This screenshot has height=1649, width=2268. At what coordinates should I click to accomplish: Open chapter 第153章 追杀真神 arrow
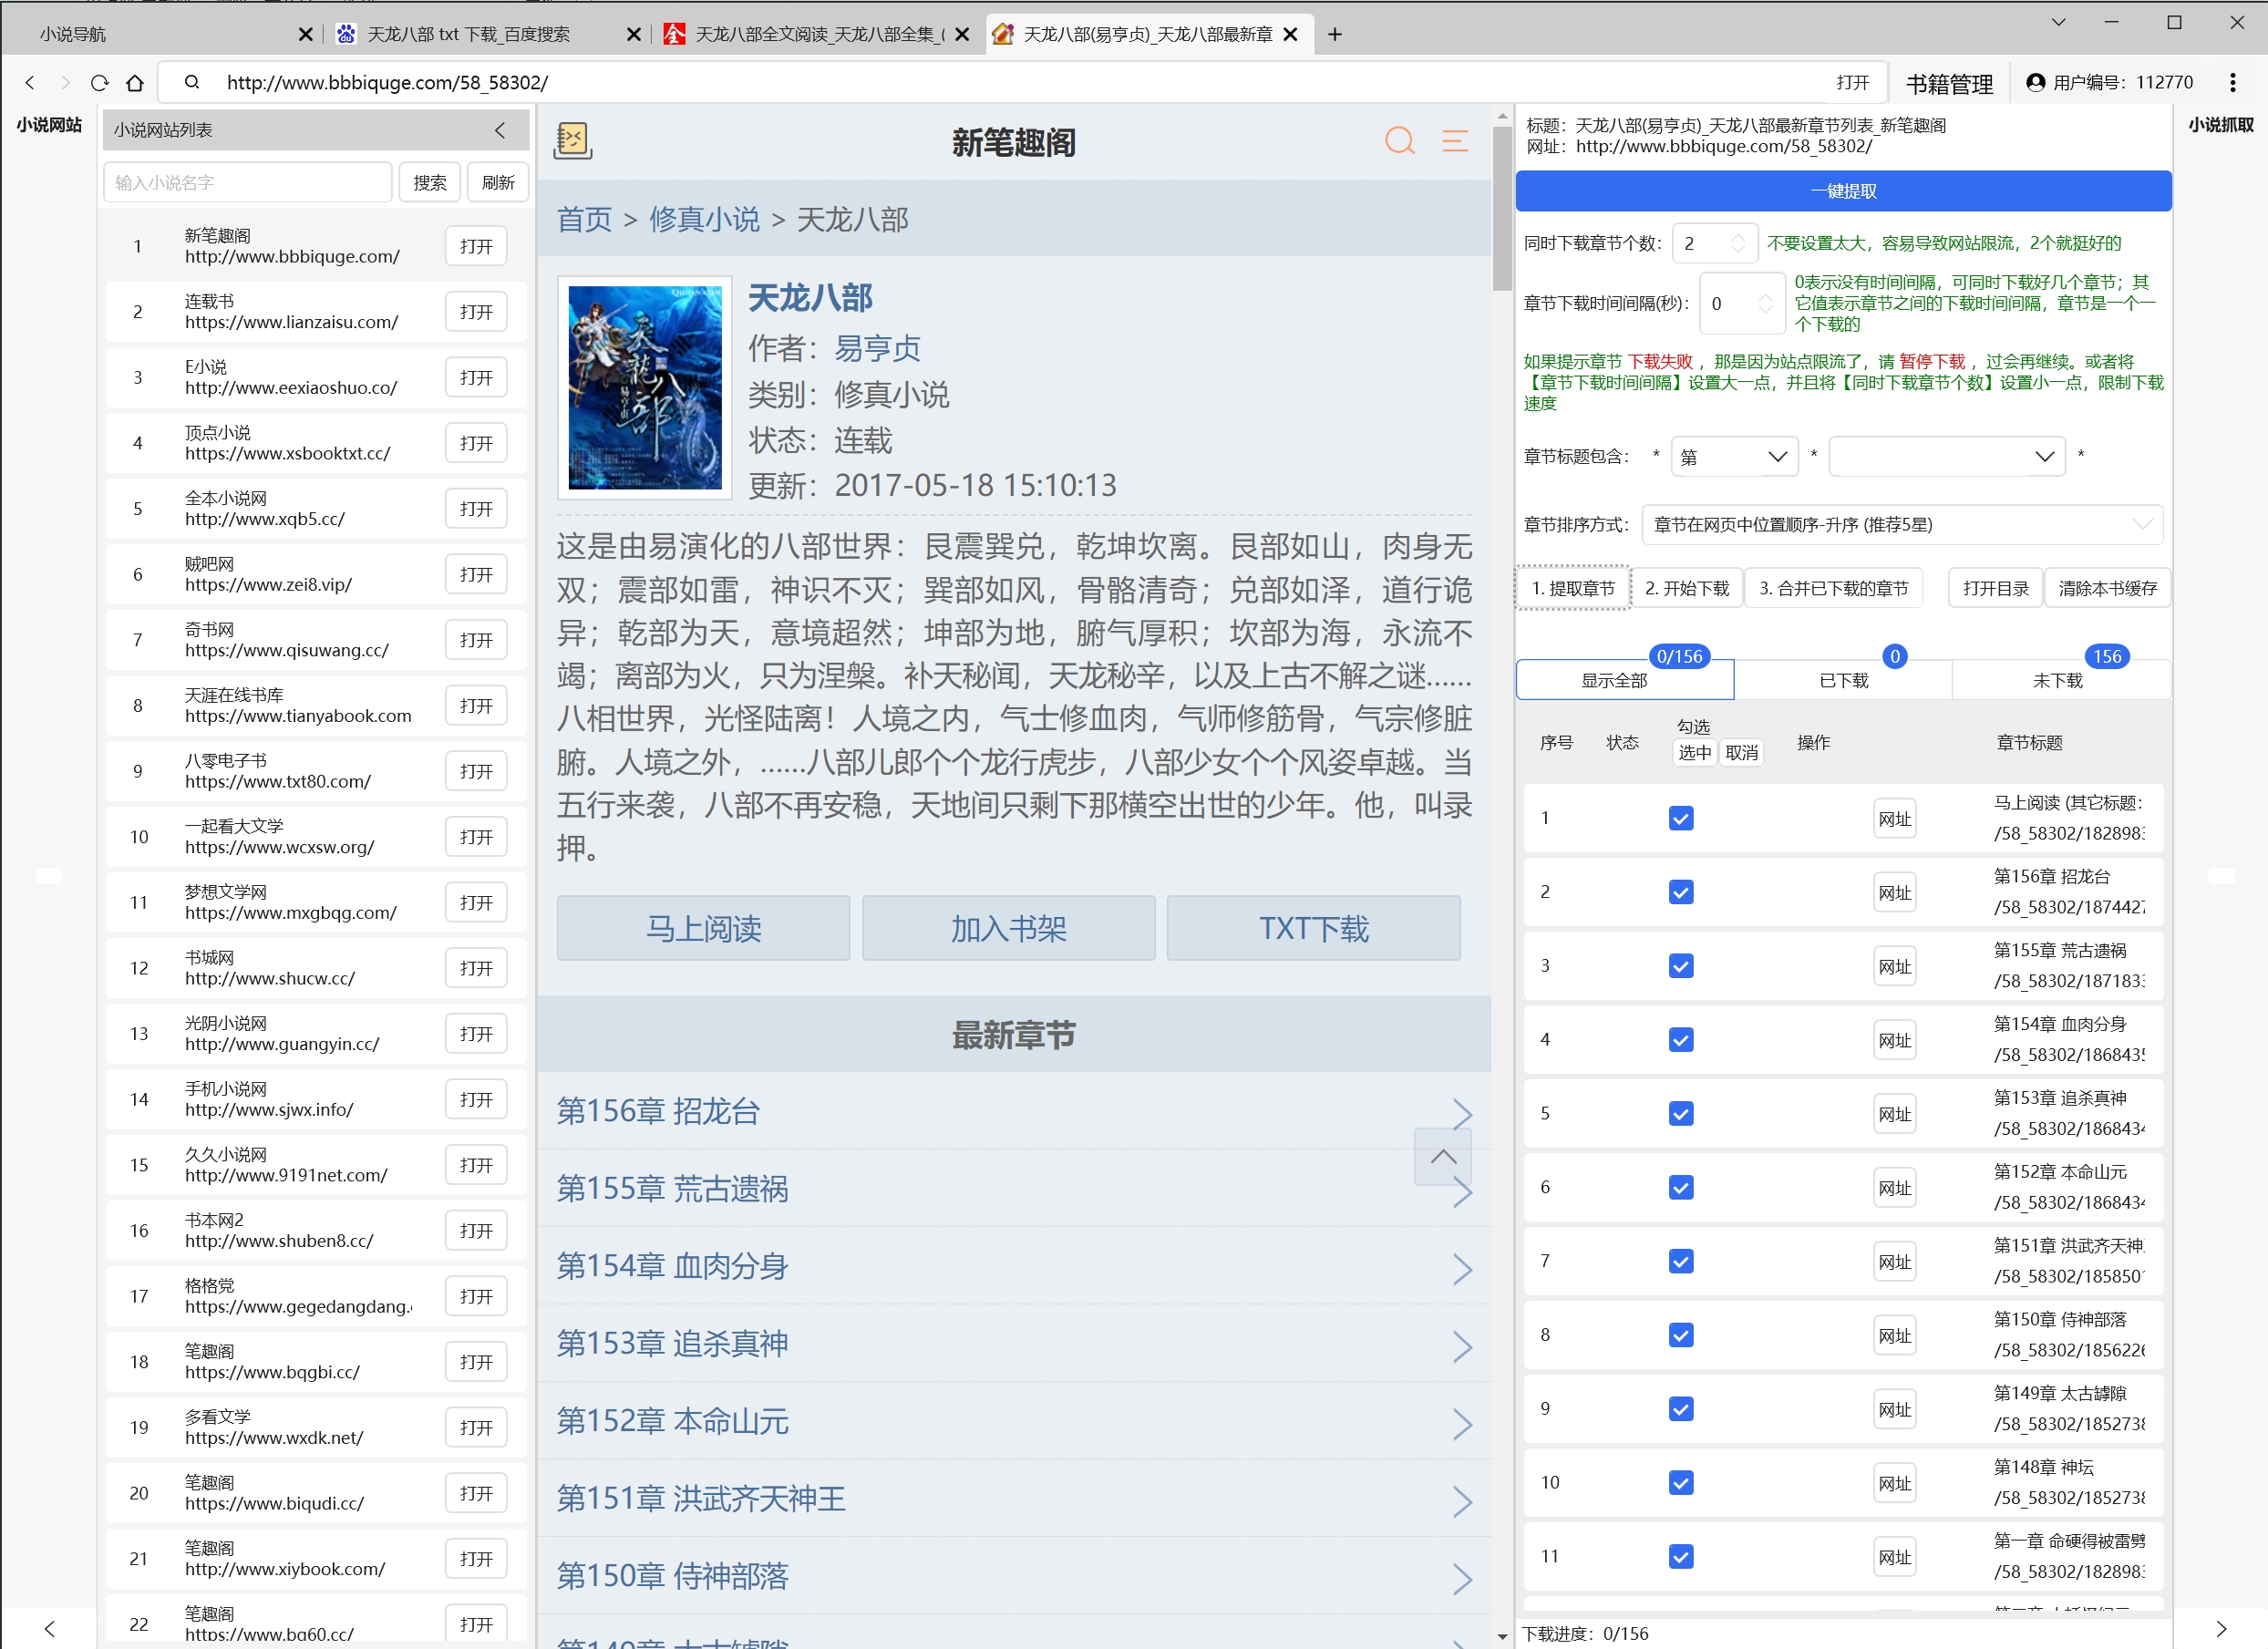pyautogui.click(x=1461, y=1345)
